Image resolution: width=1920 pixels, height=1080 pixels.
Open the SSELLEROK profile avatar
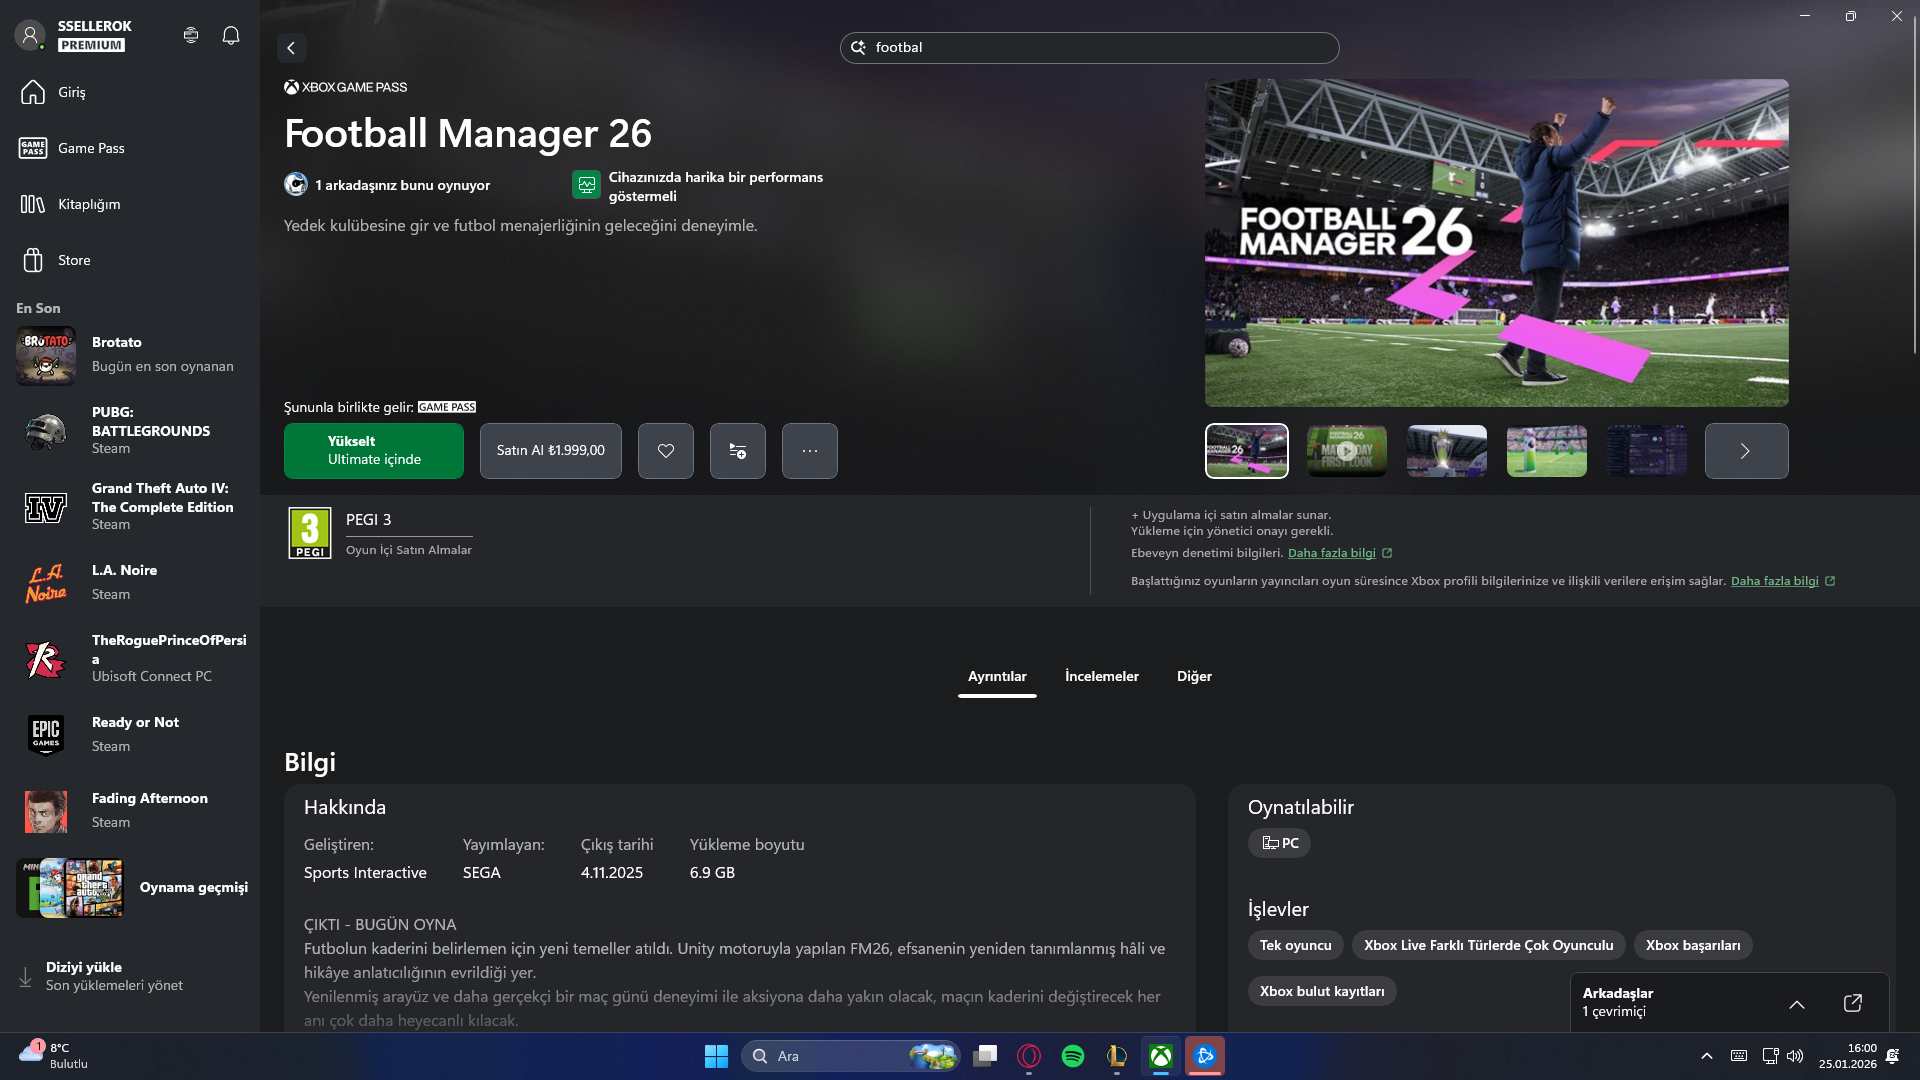pos(30,35)
